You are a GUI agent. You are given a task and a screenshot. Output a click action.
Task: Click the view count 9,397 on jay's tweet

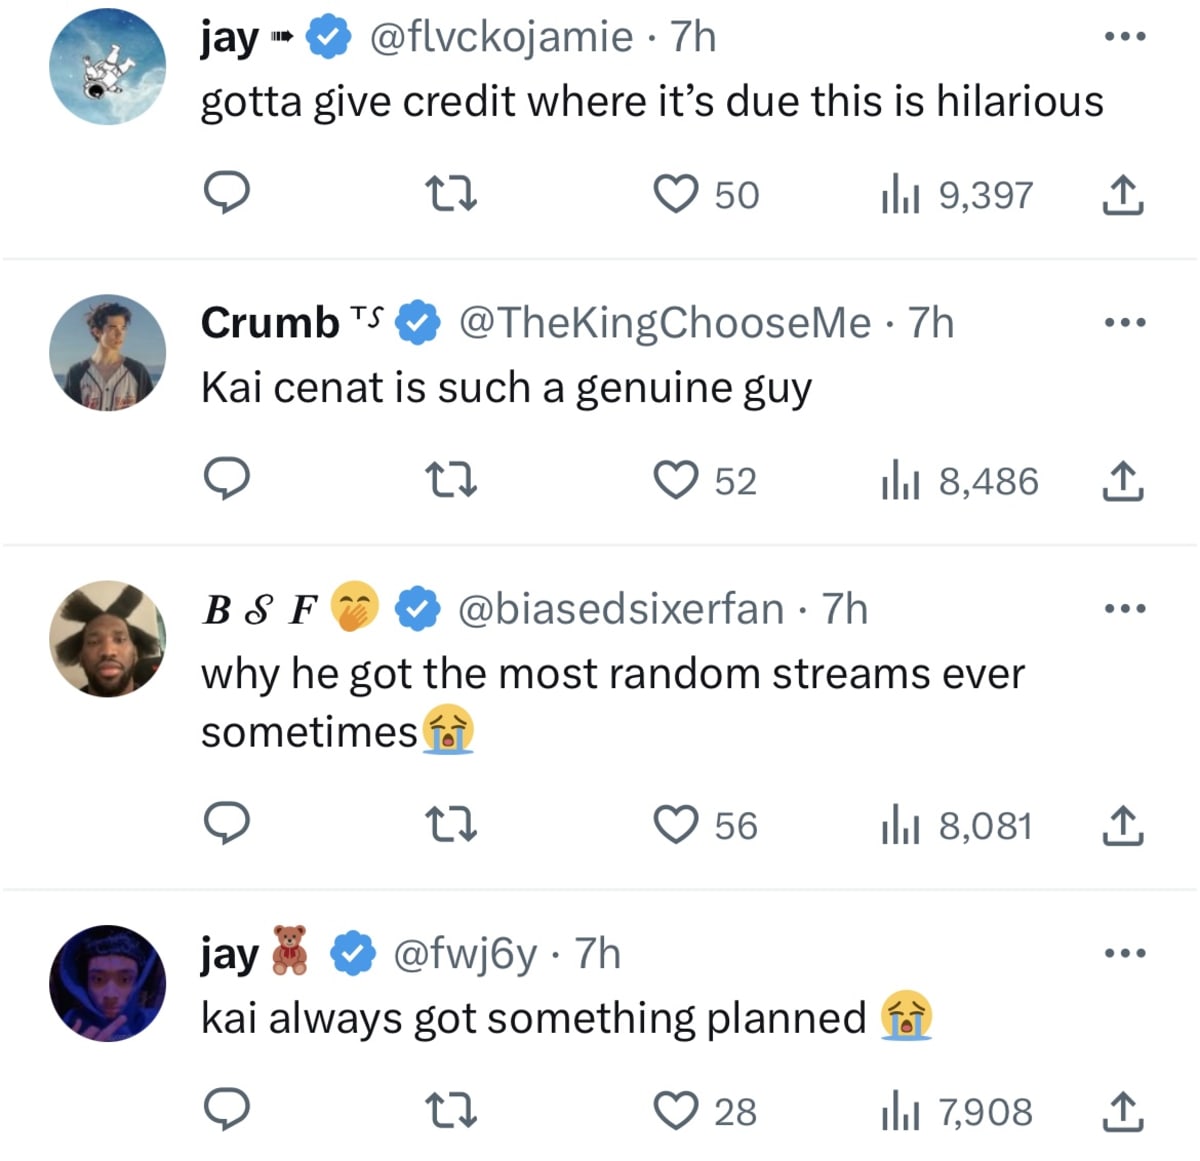tap(985, 195)
